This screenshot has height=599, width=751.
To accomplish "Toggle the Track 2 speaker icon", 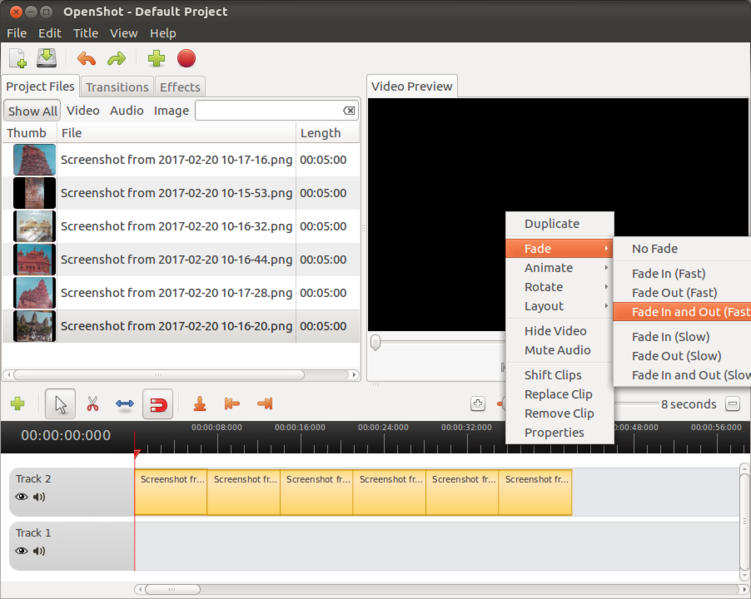I will click(39, 497).
